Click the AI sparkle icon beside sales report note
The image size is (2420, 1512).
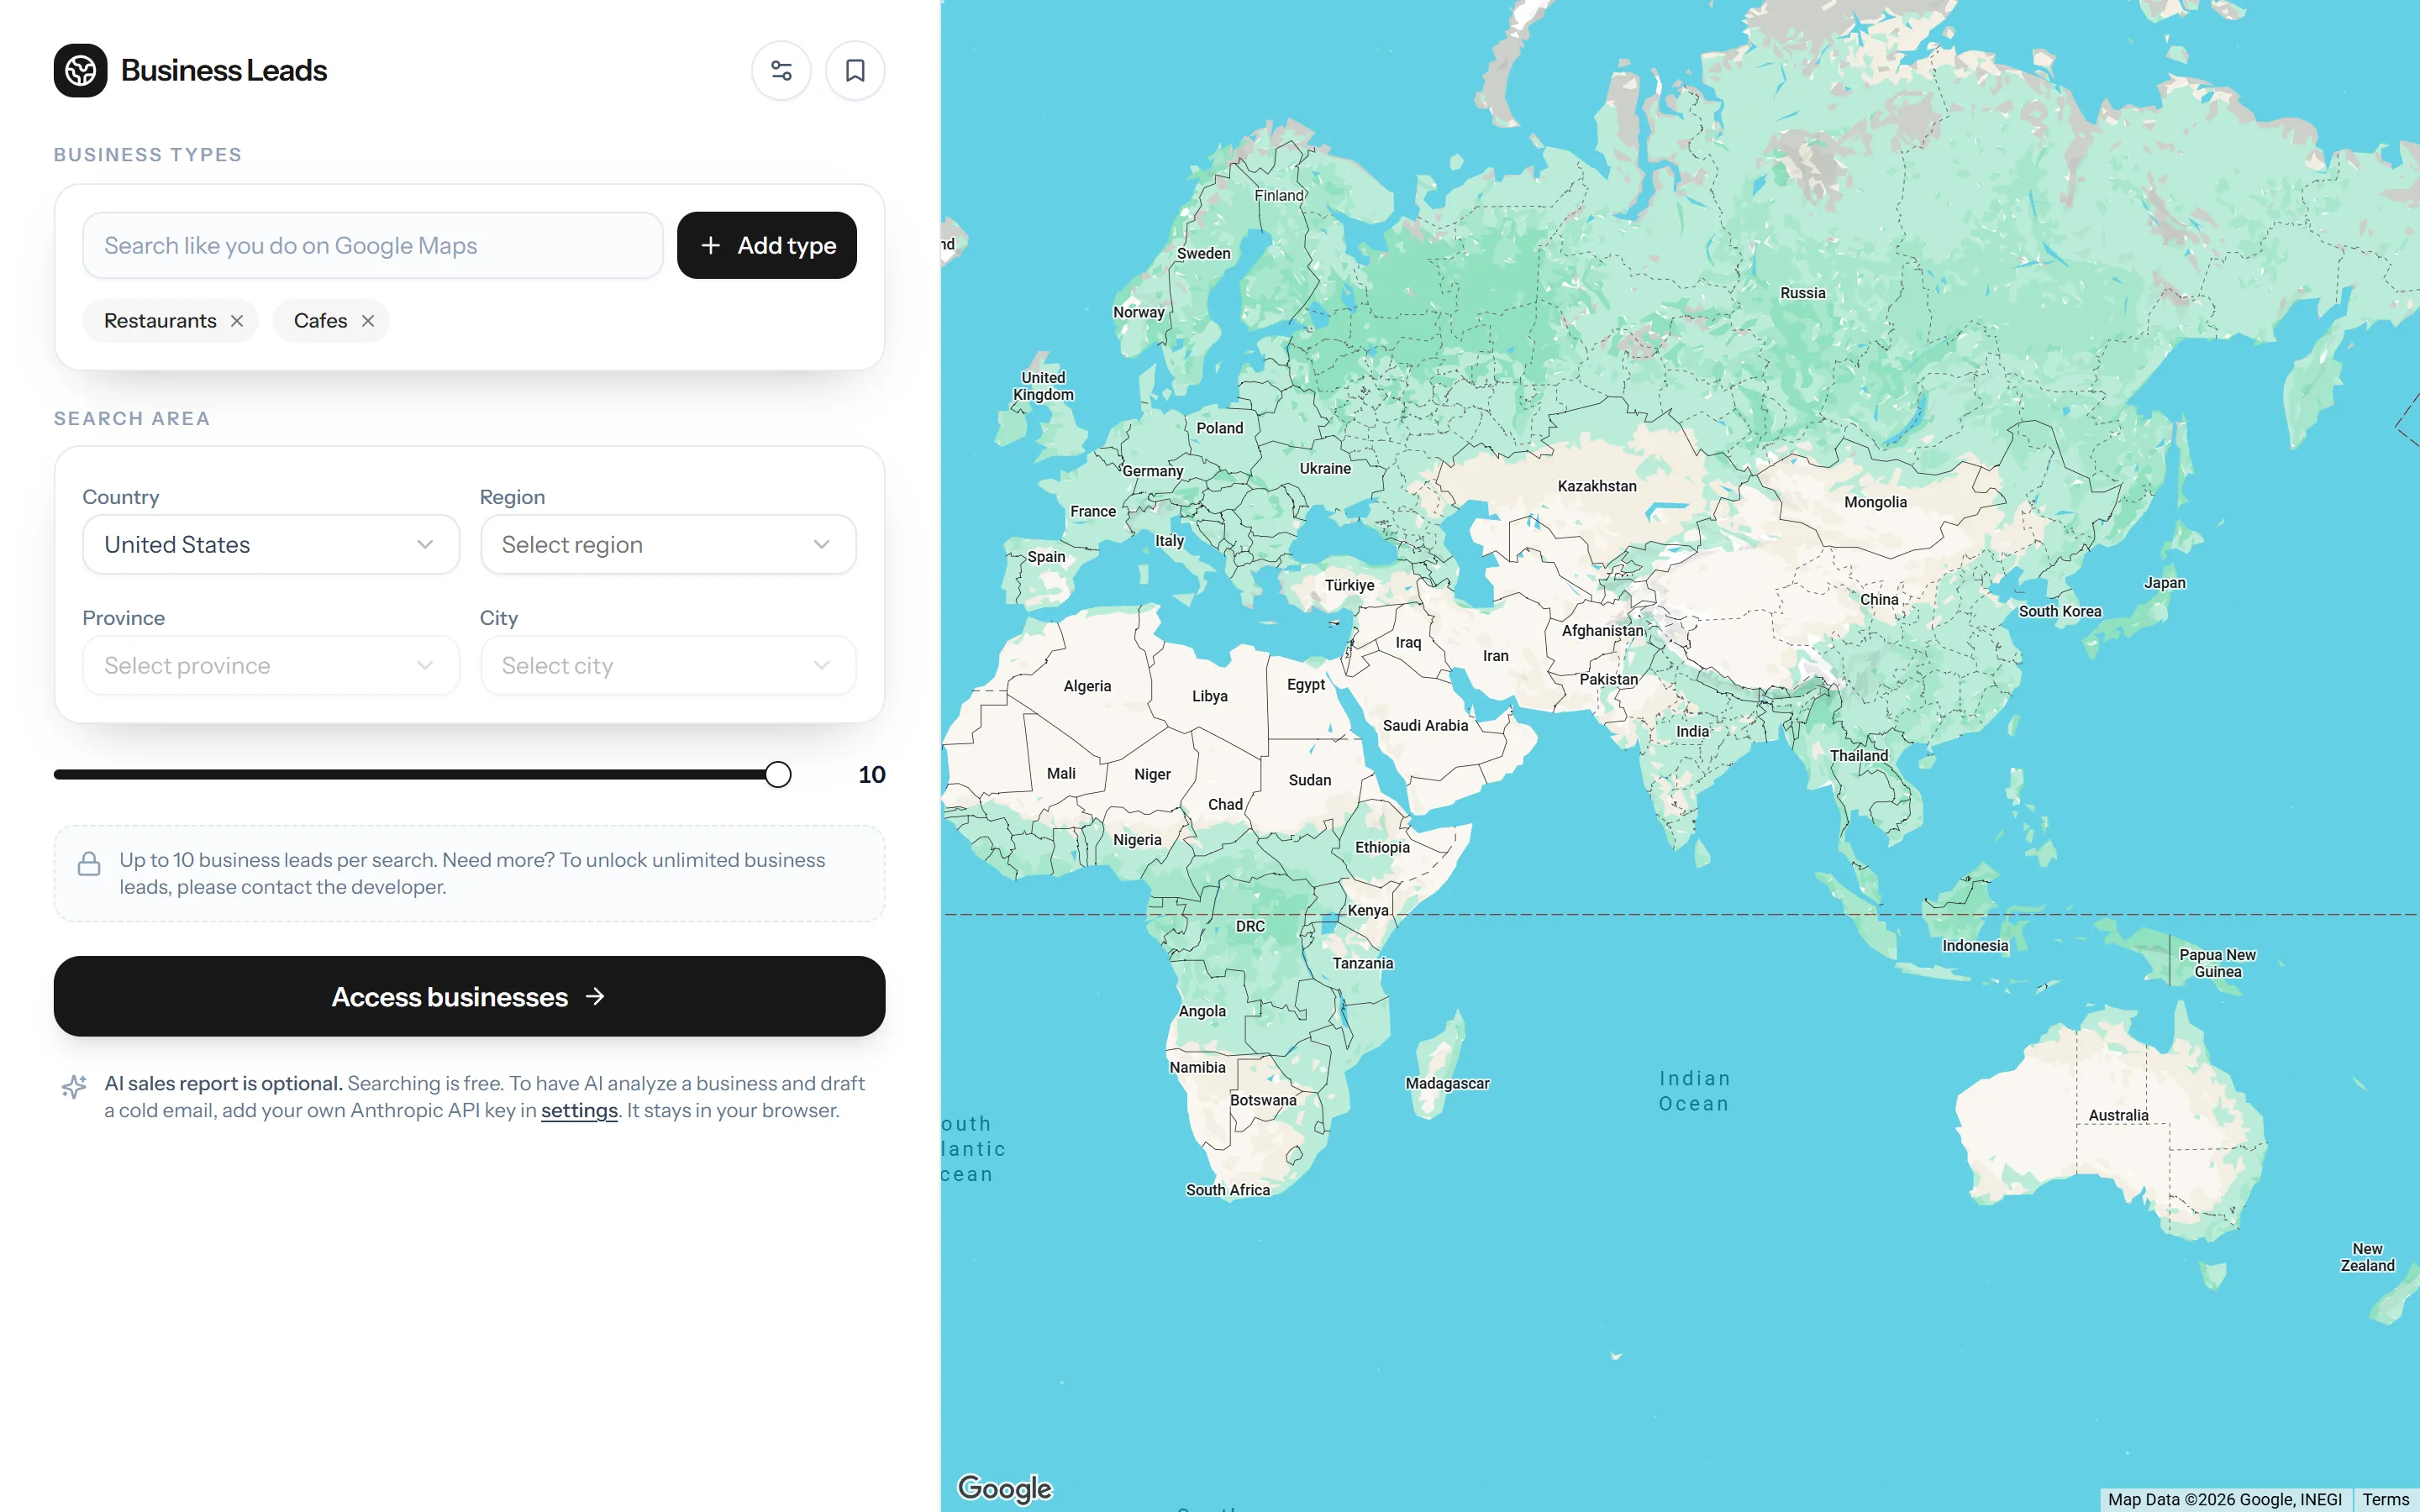coord(74,1086)
